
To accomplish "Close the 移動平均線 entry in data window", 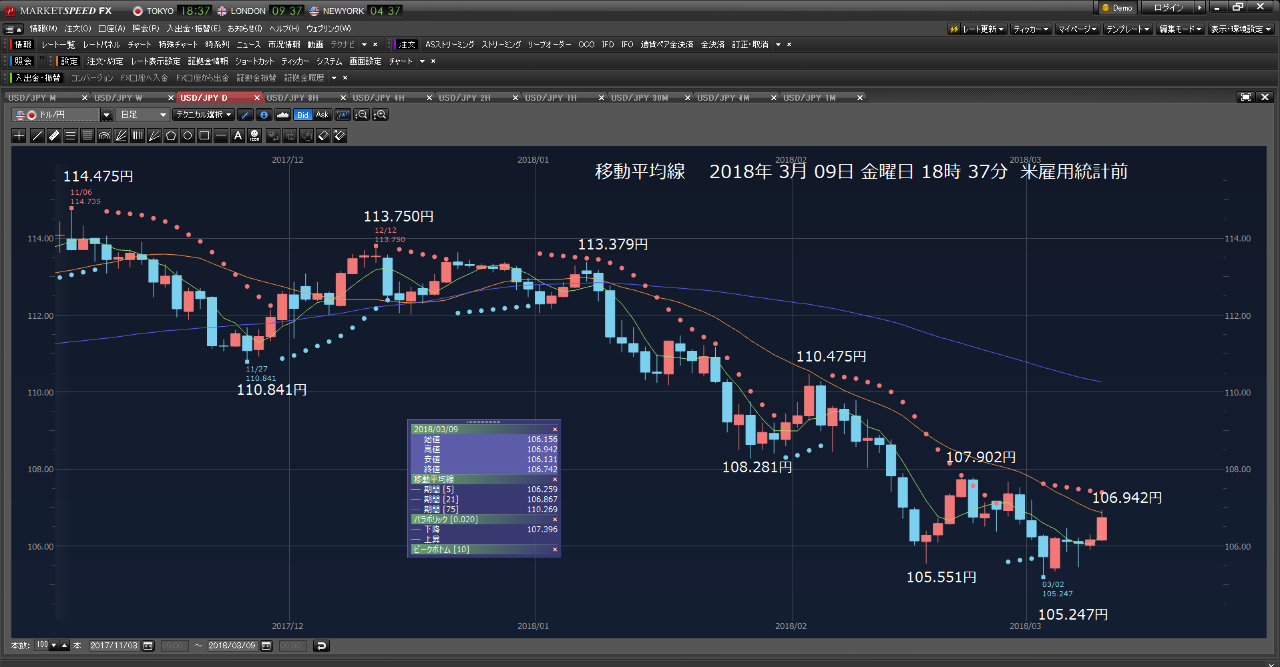I will point(555,477).
